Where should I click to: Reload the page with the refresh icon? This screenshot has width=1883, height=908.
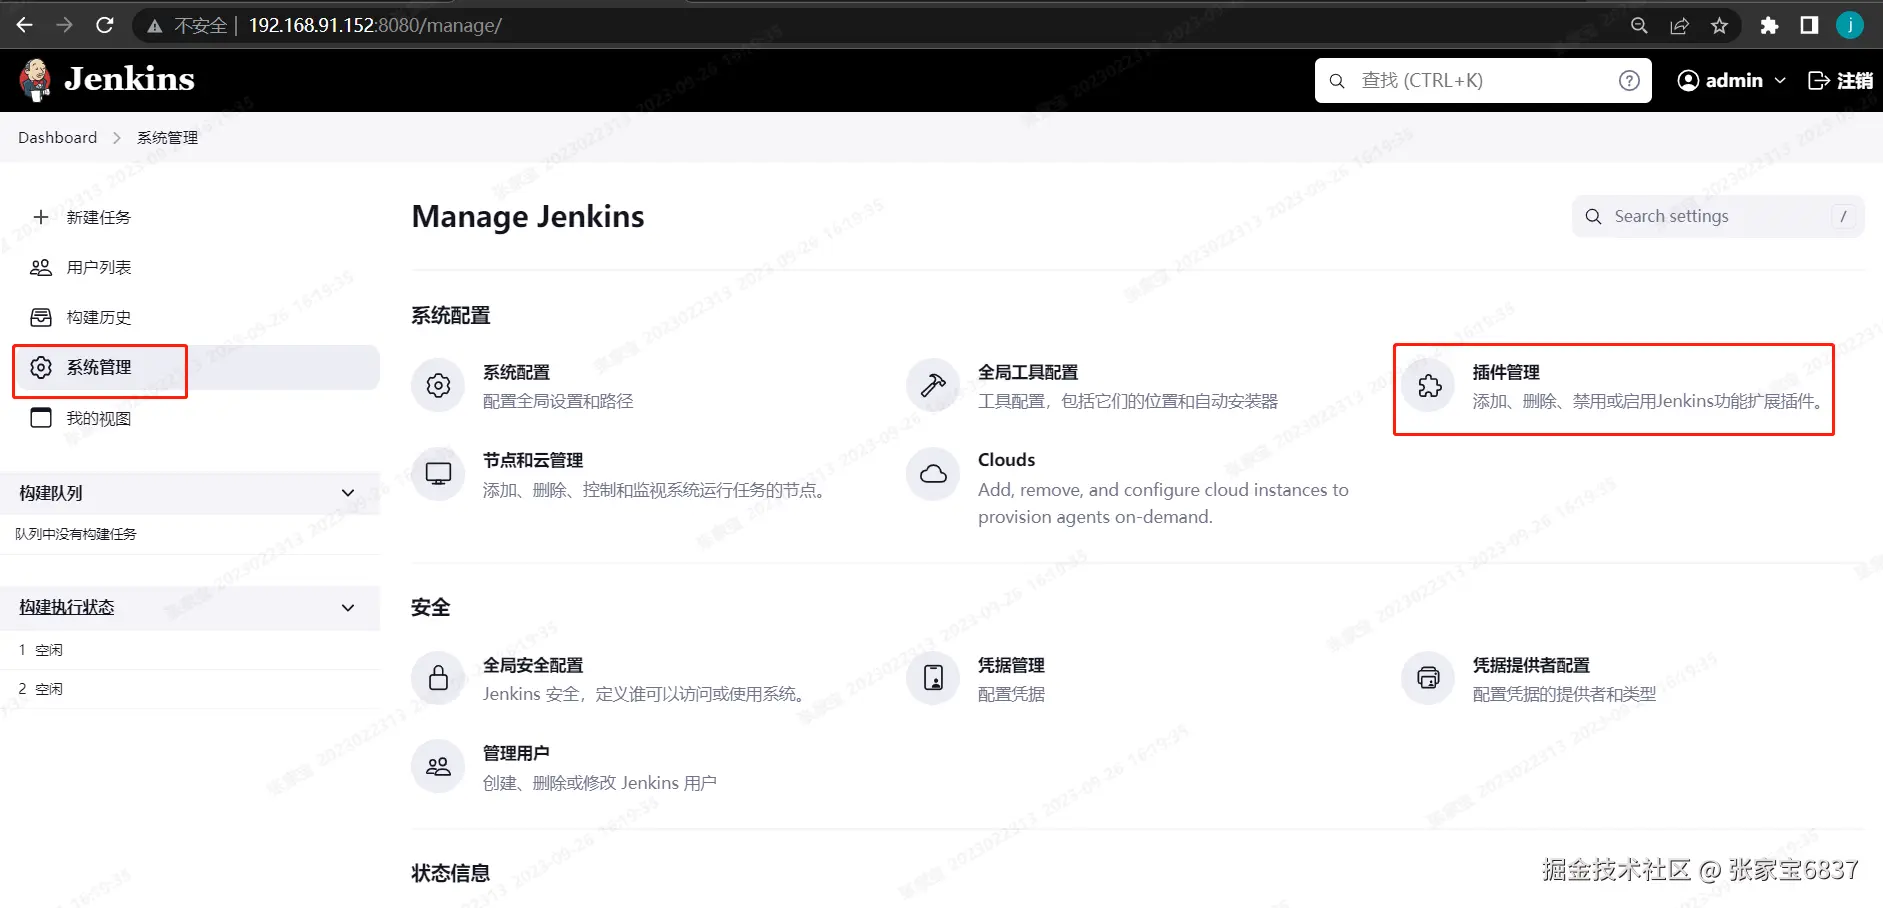click(105, 25)
